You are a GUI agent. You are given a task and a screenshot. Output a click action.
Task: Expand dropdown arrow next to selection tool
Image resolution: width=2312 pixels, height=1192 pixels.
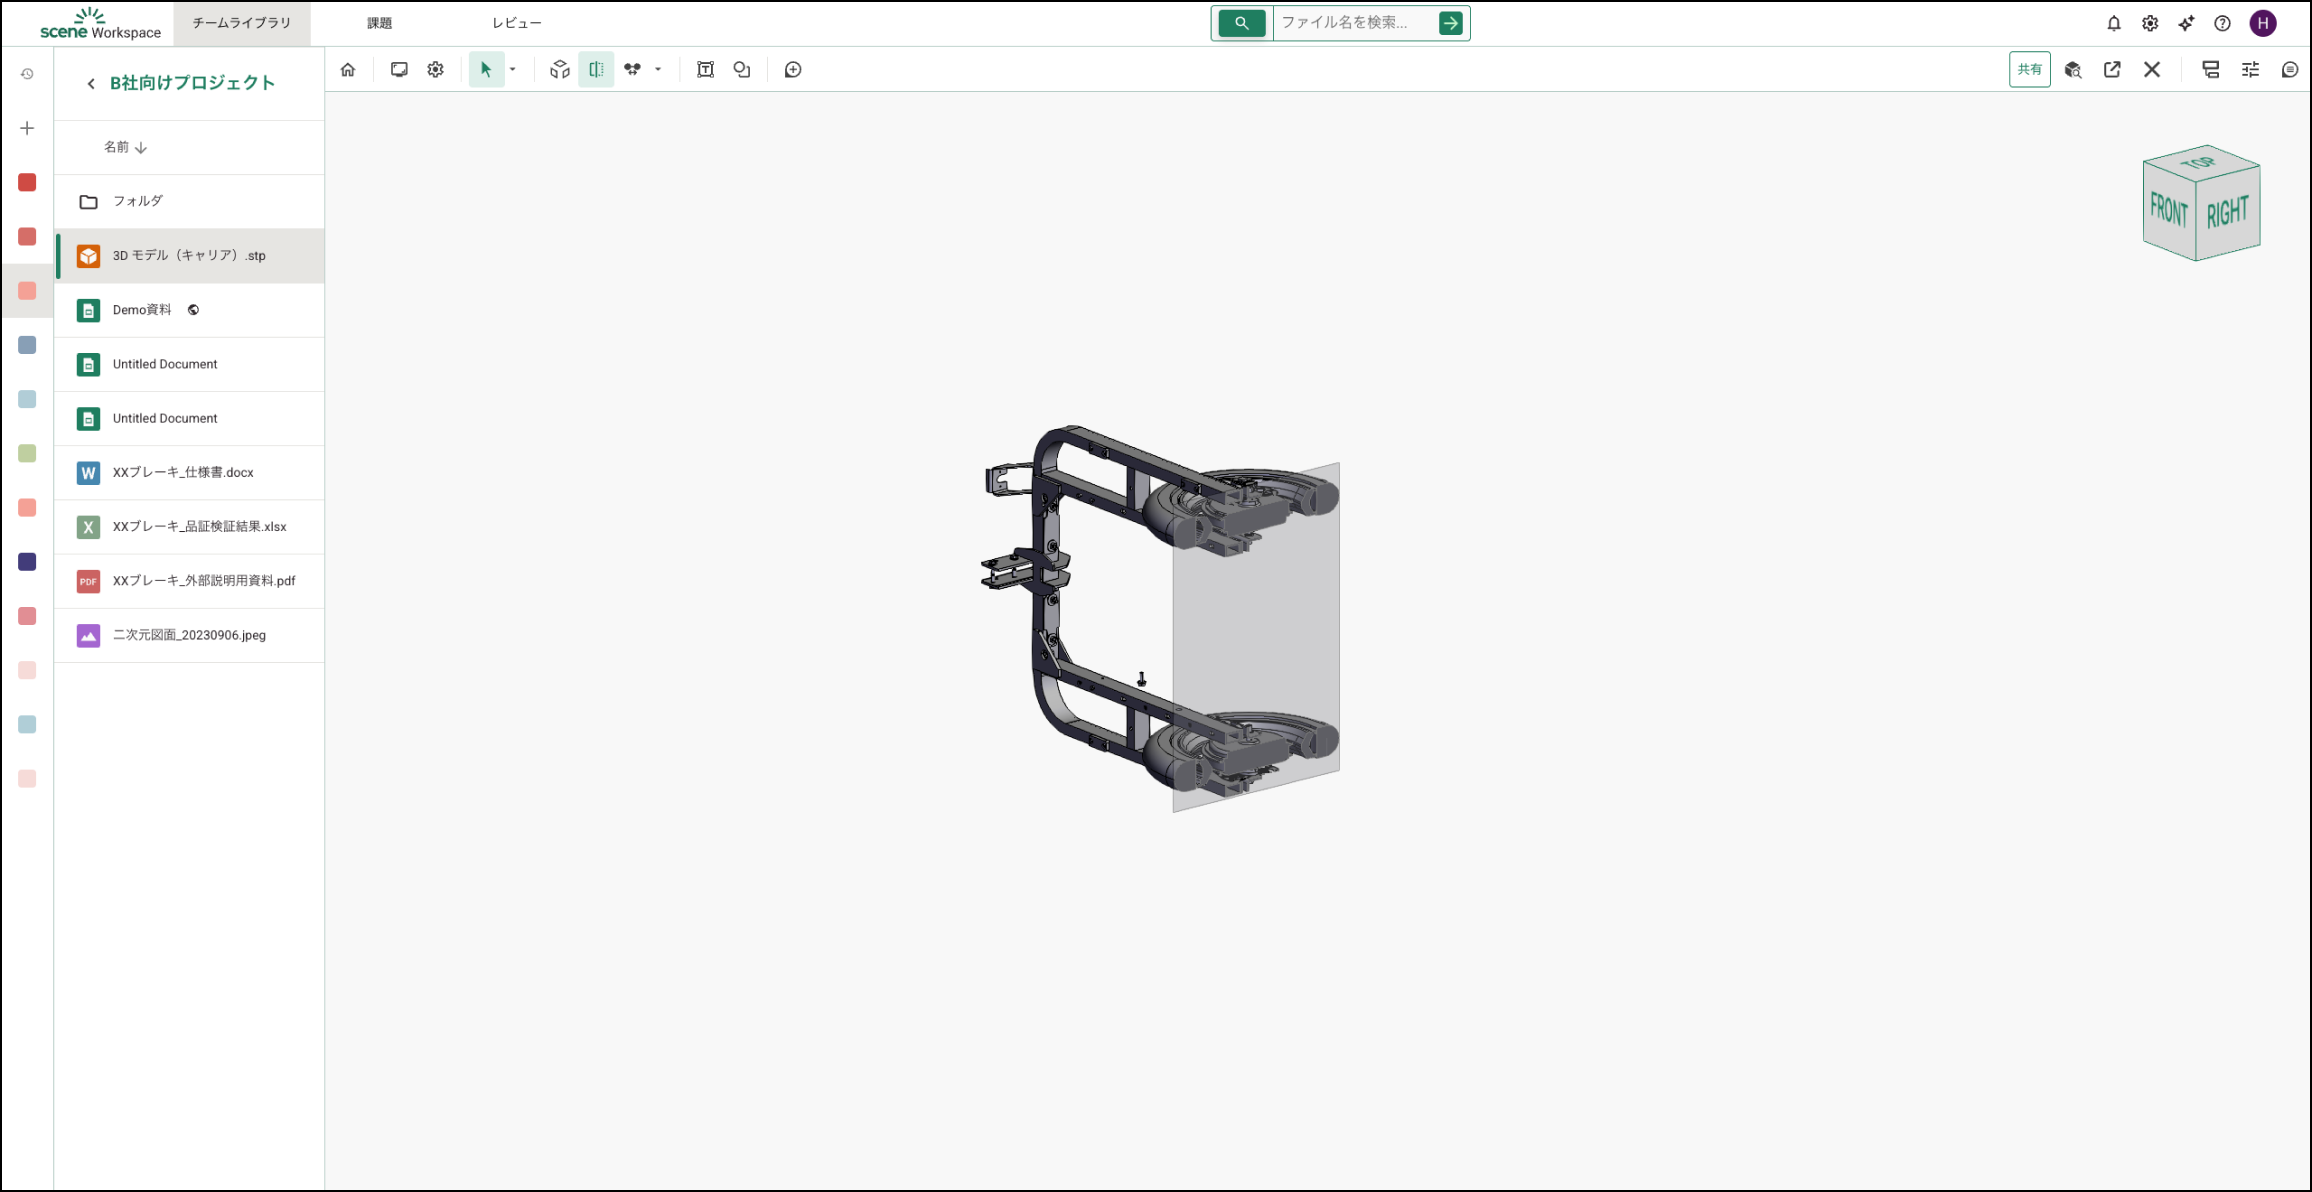(513, 70)
